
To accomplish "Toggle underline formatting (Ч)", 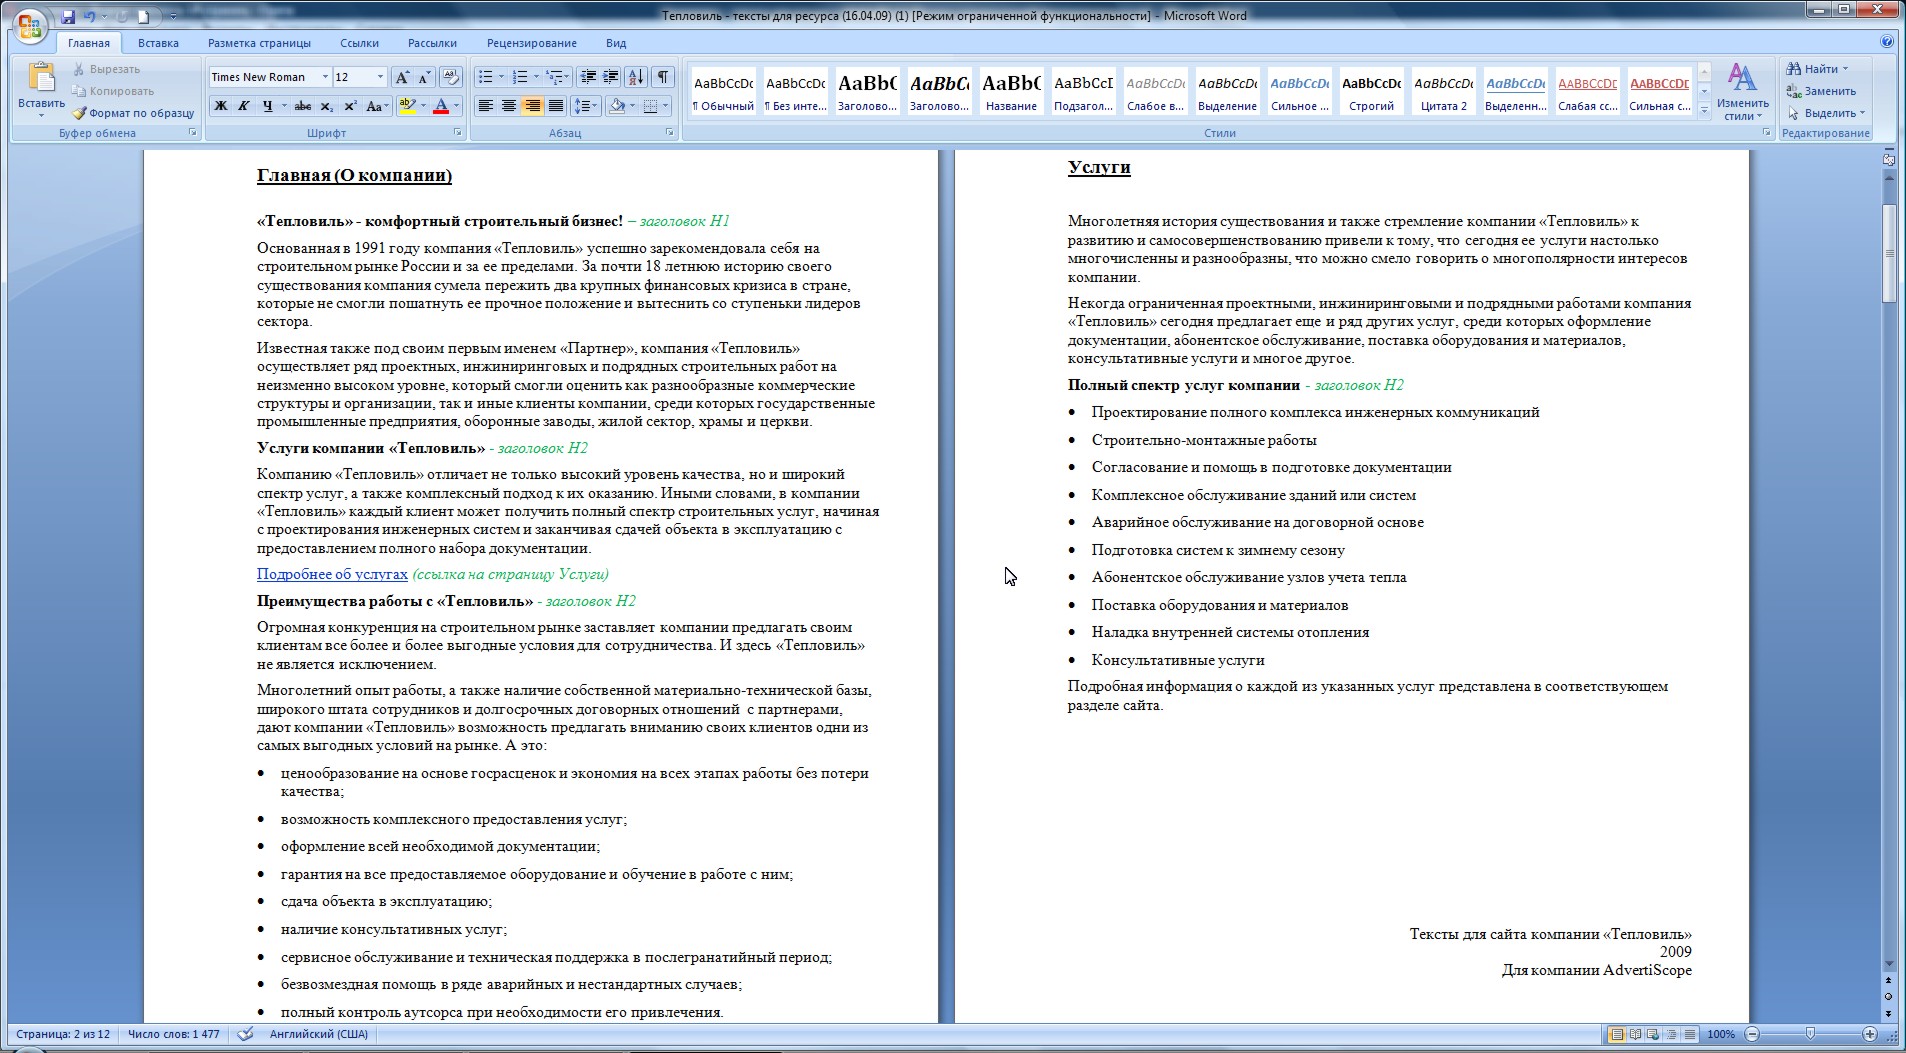I will 267,106.
